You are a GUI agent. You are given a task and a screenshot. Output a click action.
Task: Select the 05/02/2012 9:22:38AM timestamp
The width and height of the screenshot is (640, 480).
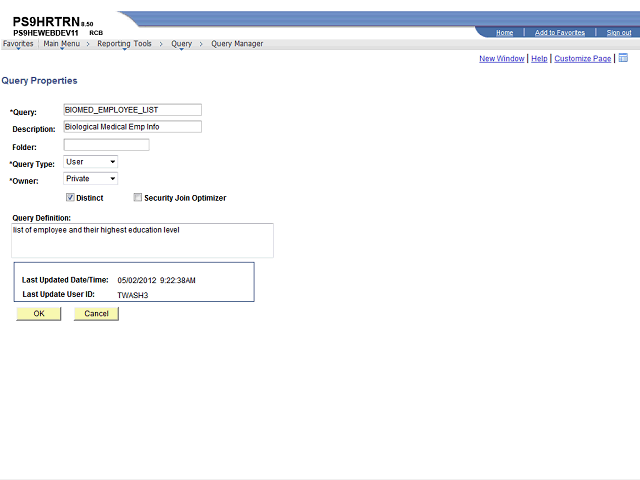coord(156,280)
